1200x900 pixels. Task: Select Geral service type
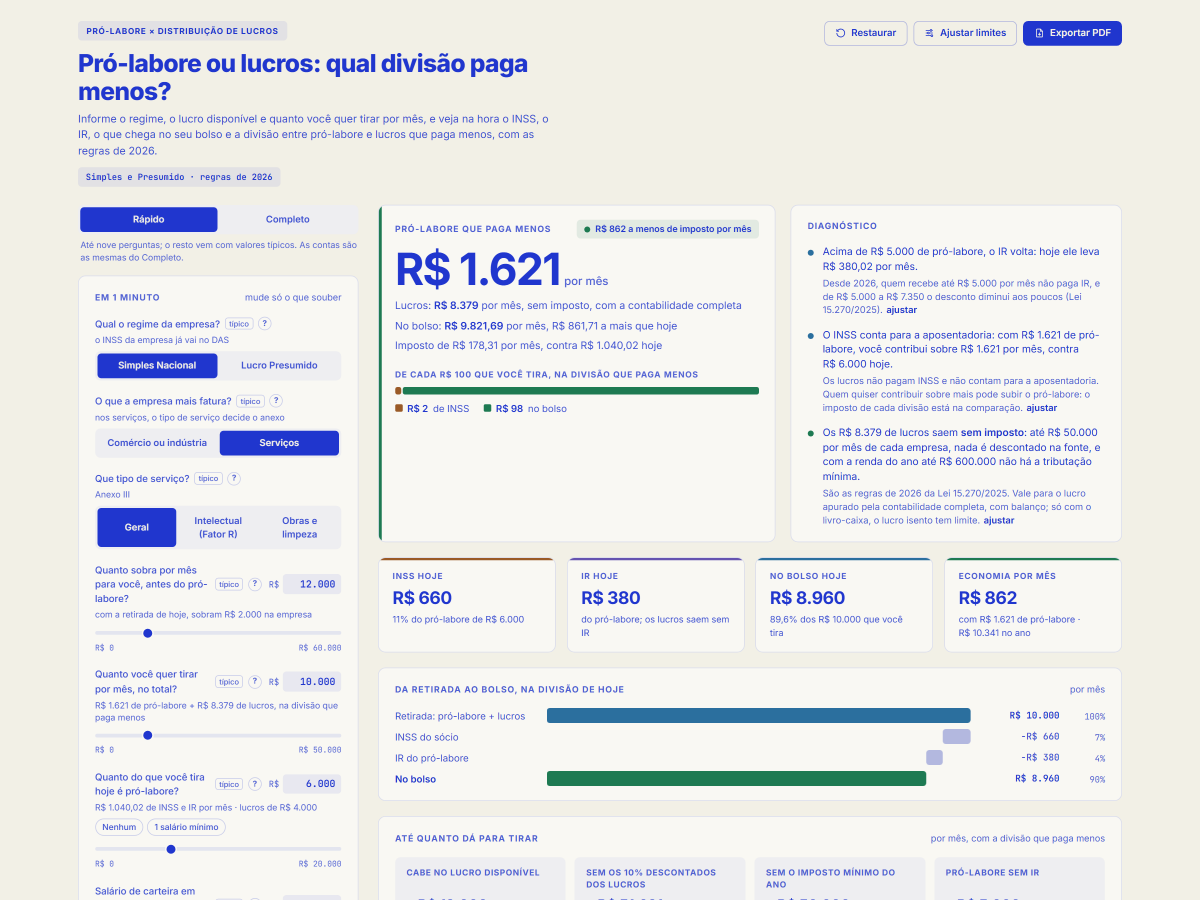pos(137,527)
